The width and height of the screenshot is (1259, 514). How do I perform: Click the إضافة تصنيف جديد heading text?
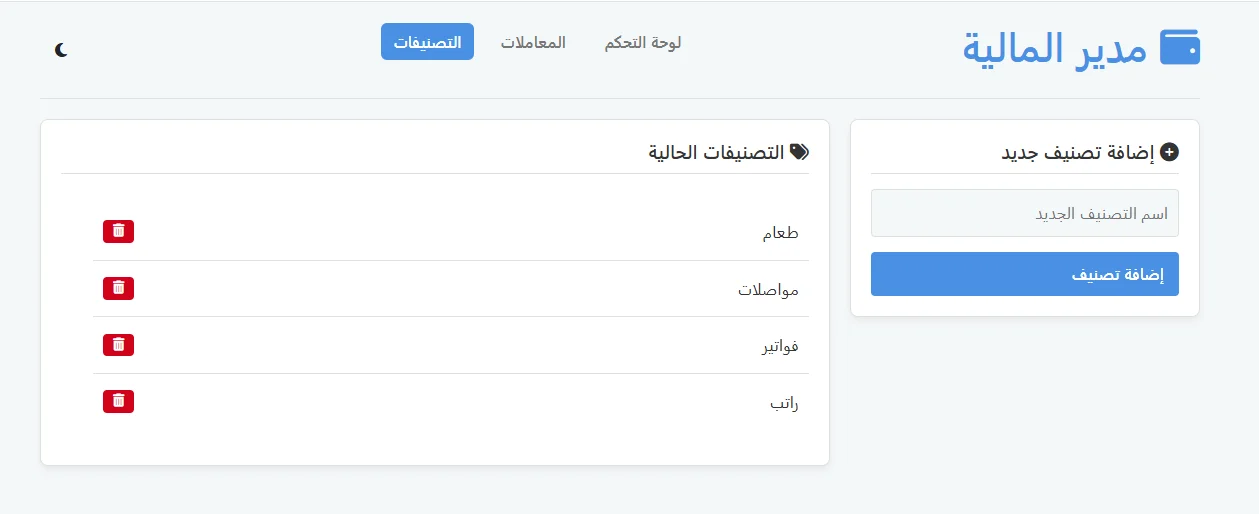pyautogui.click(x=1077, y=152)
